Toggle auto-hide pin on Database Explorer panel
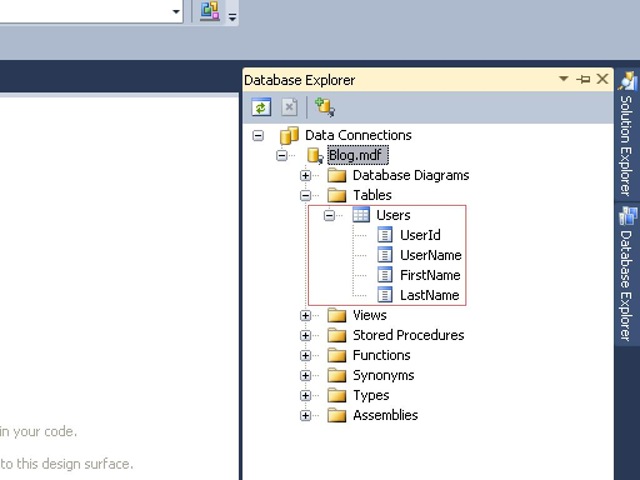Image resolution: width=640 pixels, height=480 pixels. pos(583,79)
